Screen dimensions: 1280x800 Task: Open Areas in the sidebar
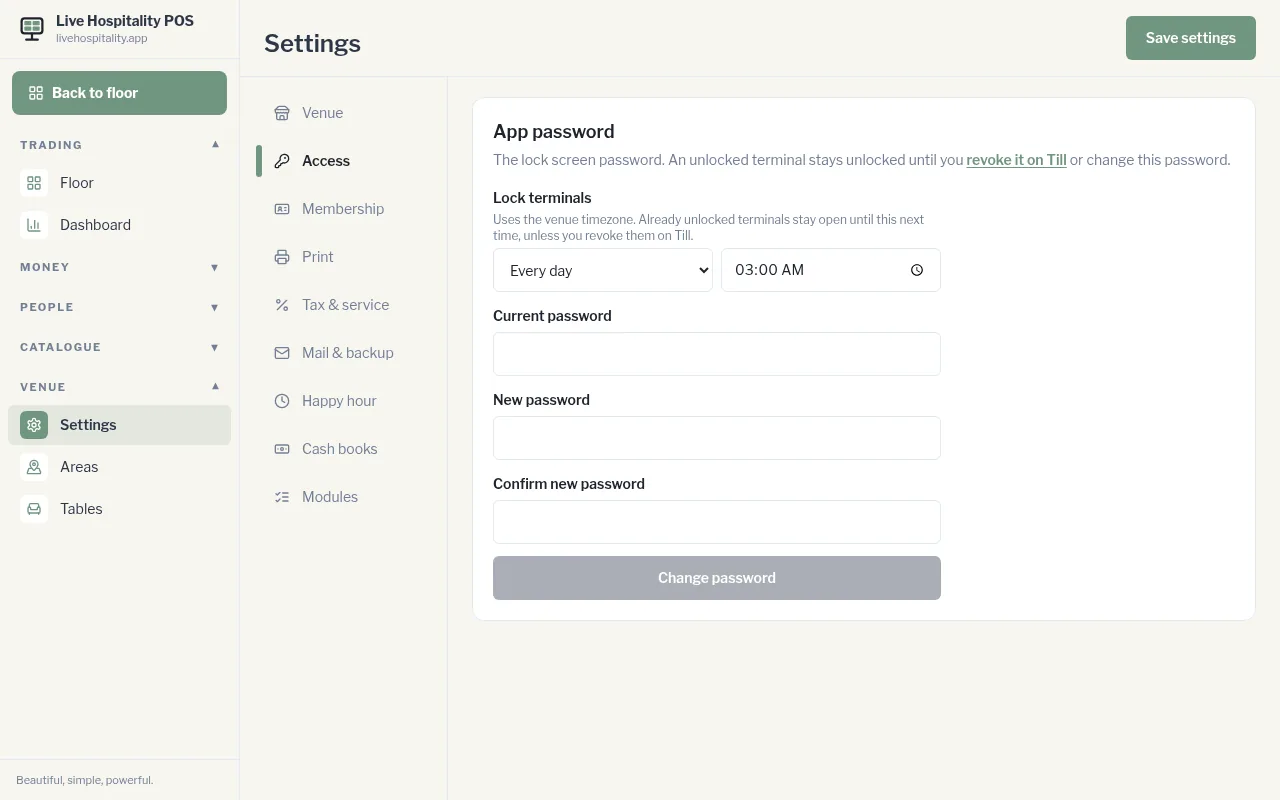[x=119, y=467]
